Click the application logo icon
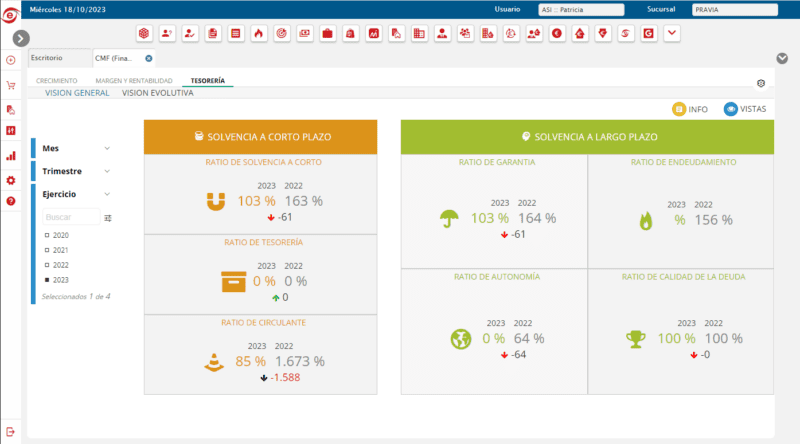The image size is (800, 444). 10,15
